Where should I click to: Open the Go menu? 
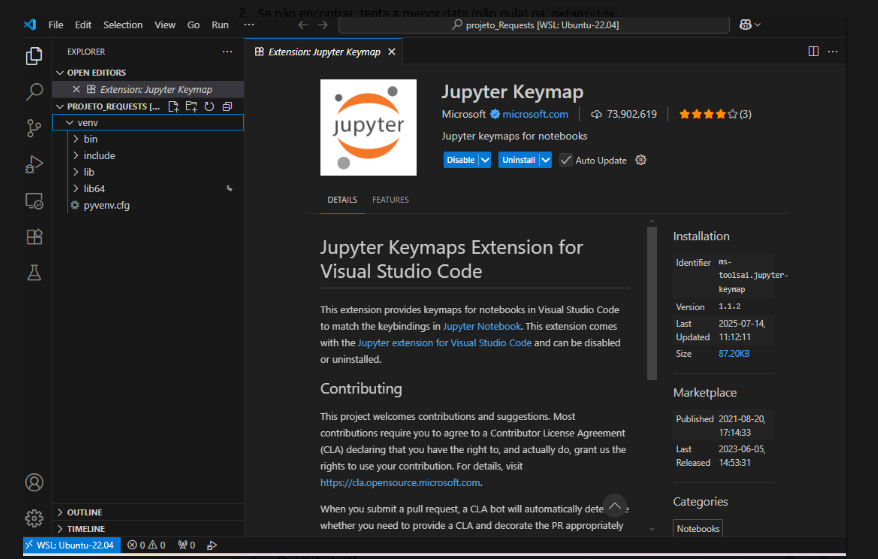[193, 25]
